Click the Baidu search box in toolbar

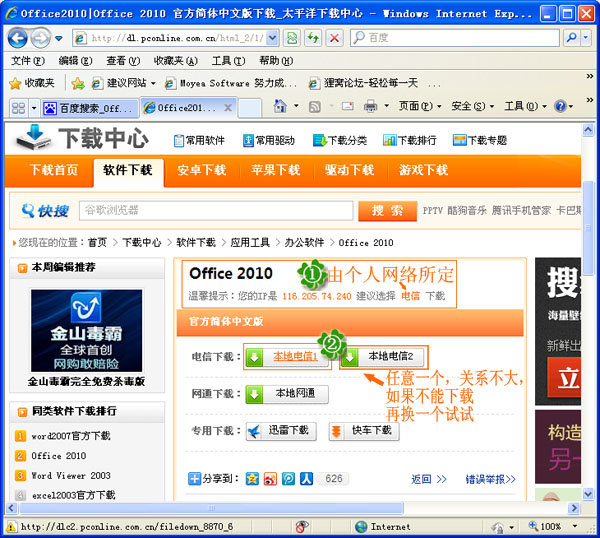pyautogui.click(x=455, y=38)
